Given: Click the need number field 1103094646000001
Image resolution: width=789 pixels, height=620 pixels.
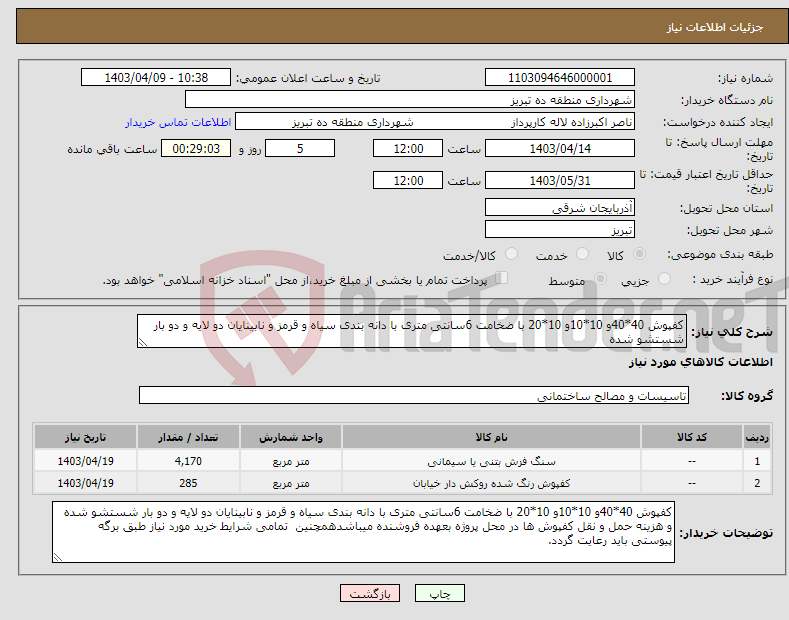Looking at the screenshot, I should point(560,78).
